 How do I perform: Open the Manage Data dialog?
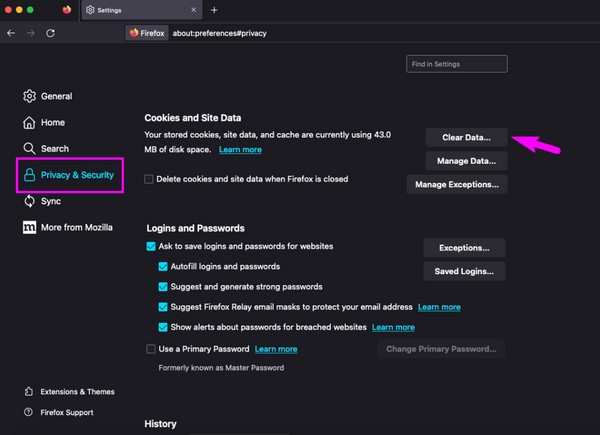(x=466, y=161)
